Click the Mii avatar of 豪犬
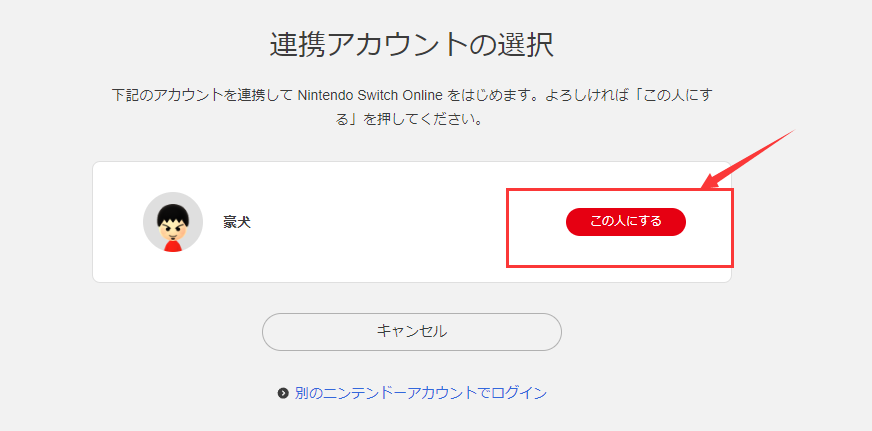Screen dimensions: 872x431 [173, 222]
